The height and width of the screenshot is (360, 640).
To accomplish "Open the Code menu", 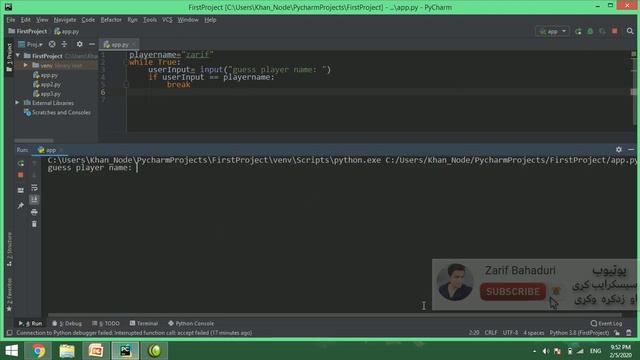I will click(88, 20).
